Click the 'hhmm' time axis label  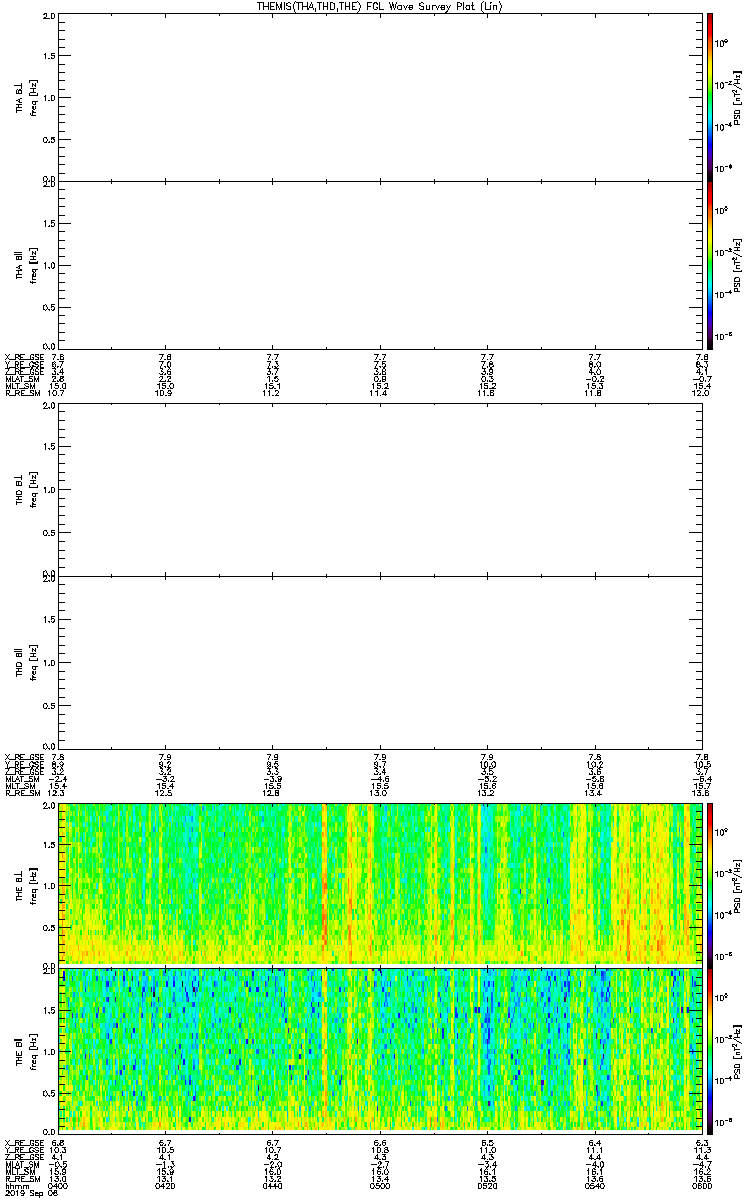15,1185
